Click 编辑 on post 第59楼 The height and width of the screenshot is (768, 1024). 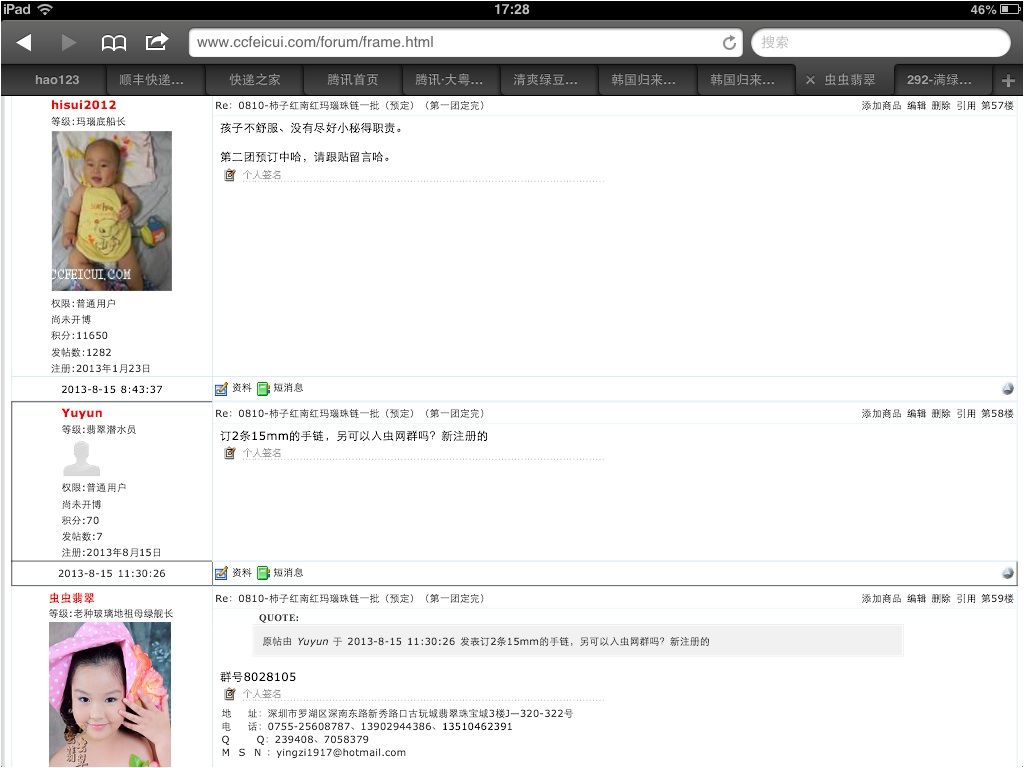(x=916, y=599)
